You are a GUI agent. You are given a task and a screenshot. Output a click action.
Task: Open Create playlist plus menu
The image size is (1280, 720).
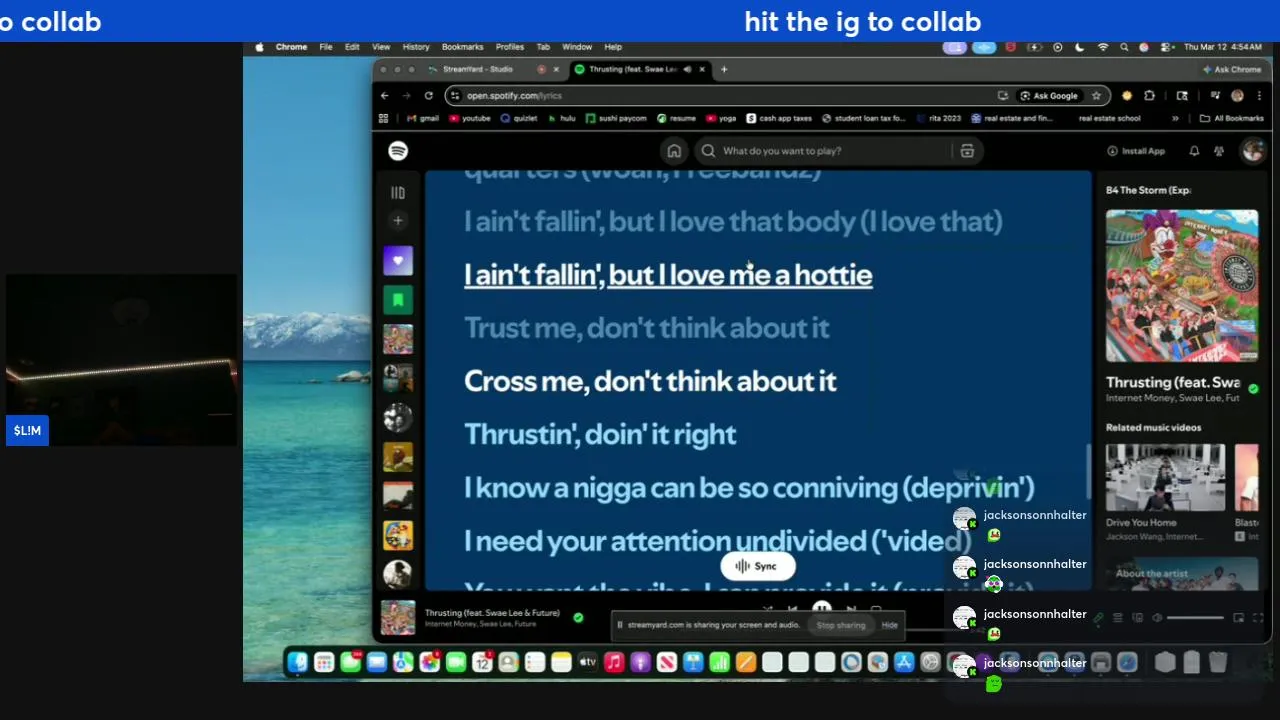pos(398,221)
